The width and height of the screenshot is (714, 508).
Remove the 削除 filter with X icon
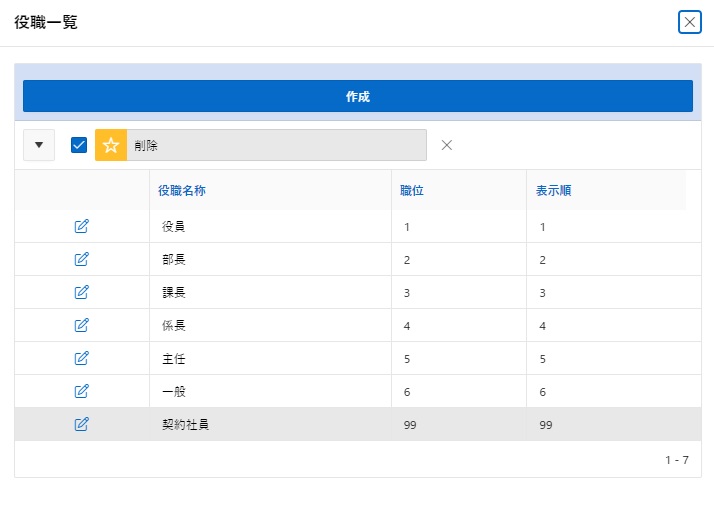click(x=447, y=145)
